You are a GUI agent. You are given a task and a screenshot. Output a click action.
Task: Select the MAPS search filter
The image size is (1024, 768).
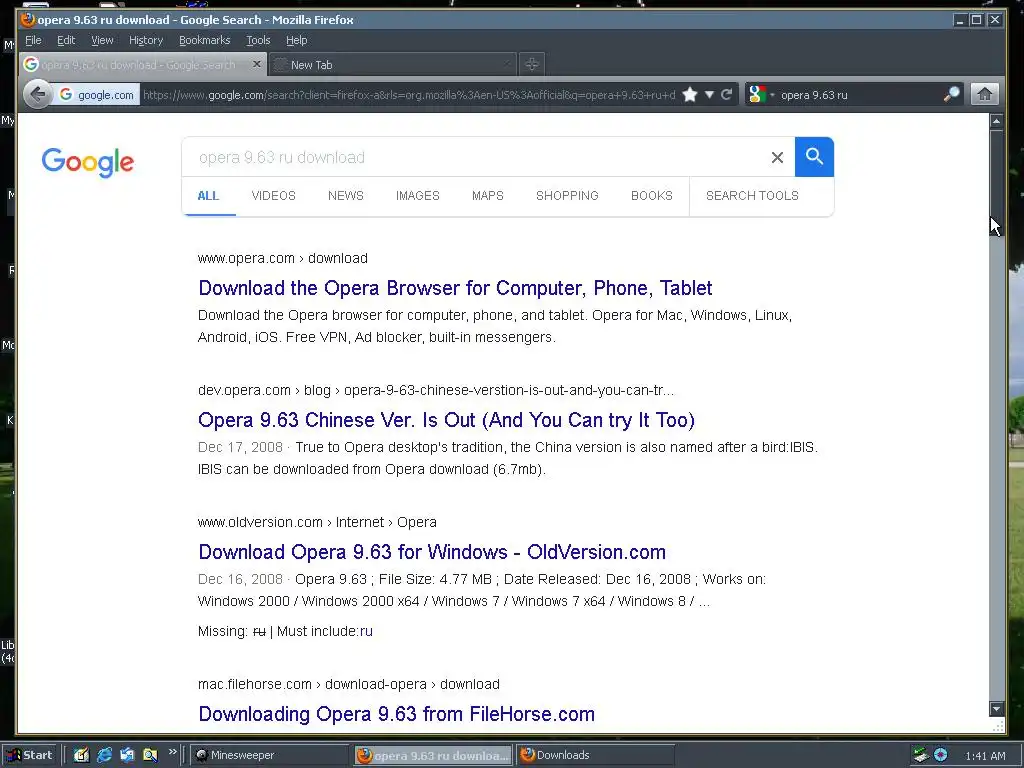click(x=487, y=196)
